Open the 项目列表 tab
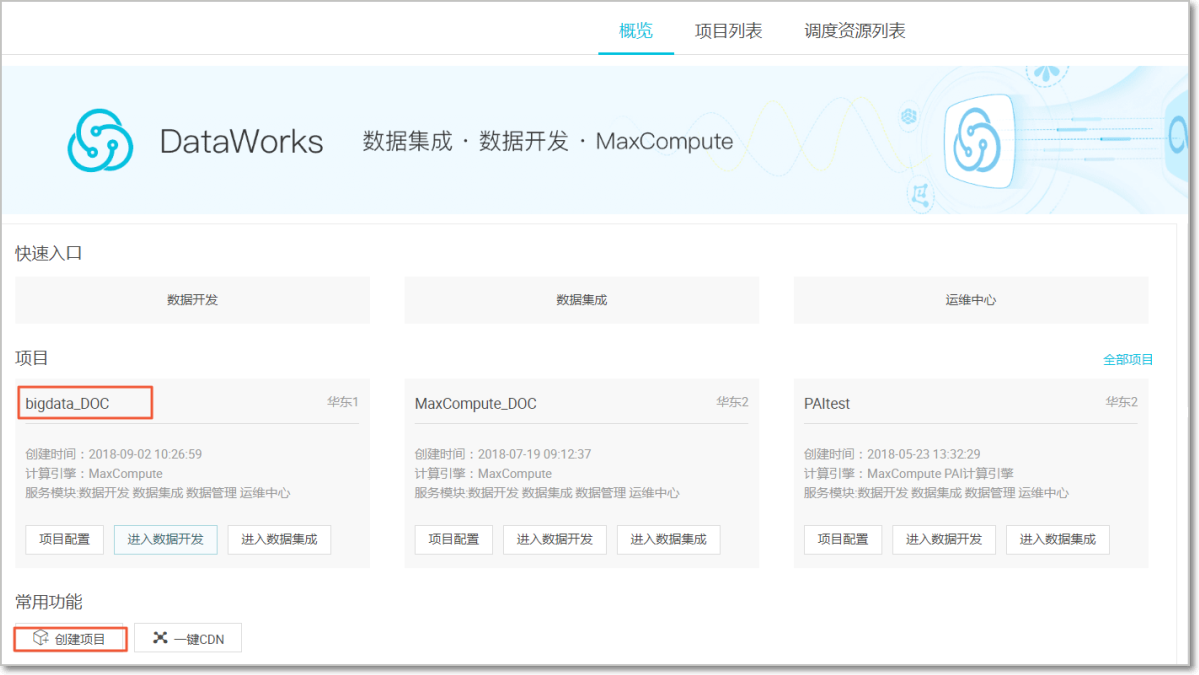The height and width of the screenshot is (675, 1199). [728, 31]
